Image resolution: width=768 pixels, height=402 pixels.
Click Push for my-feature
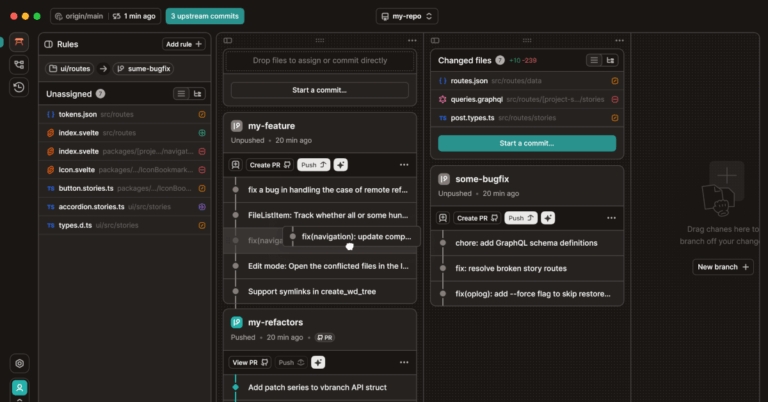(x=313, y=165)
